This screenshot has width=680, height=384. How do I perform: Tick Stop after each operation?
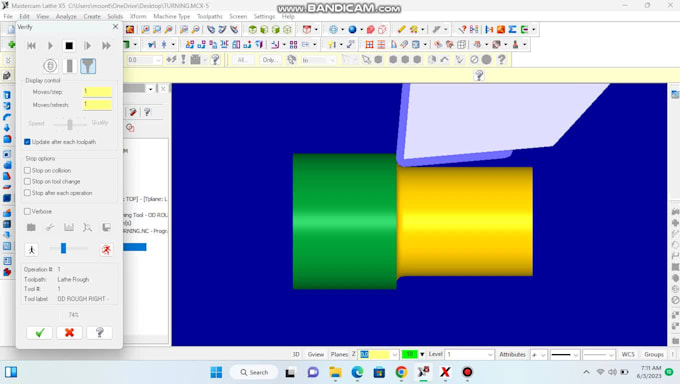point(27,193)
